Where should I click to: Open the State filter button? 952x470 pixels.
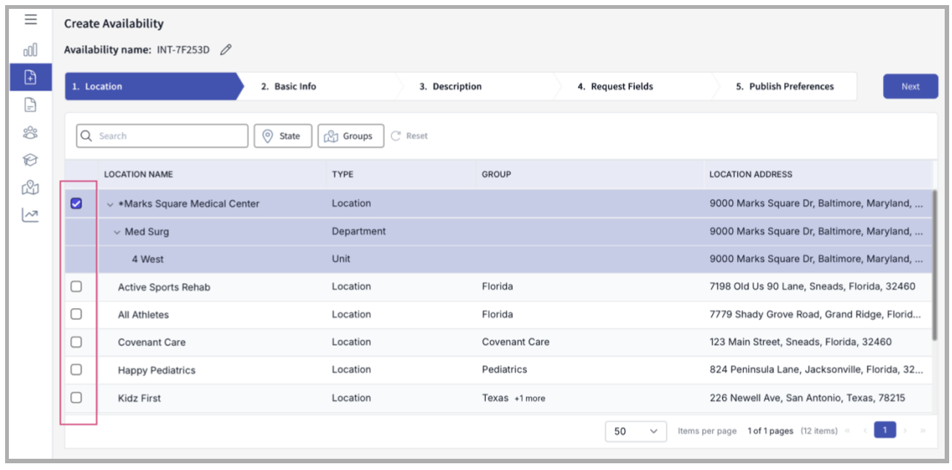(x=283, y=136)
